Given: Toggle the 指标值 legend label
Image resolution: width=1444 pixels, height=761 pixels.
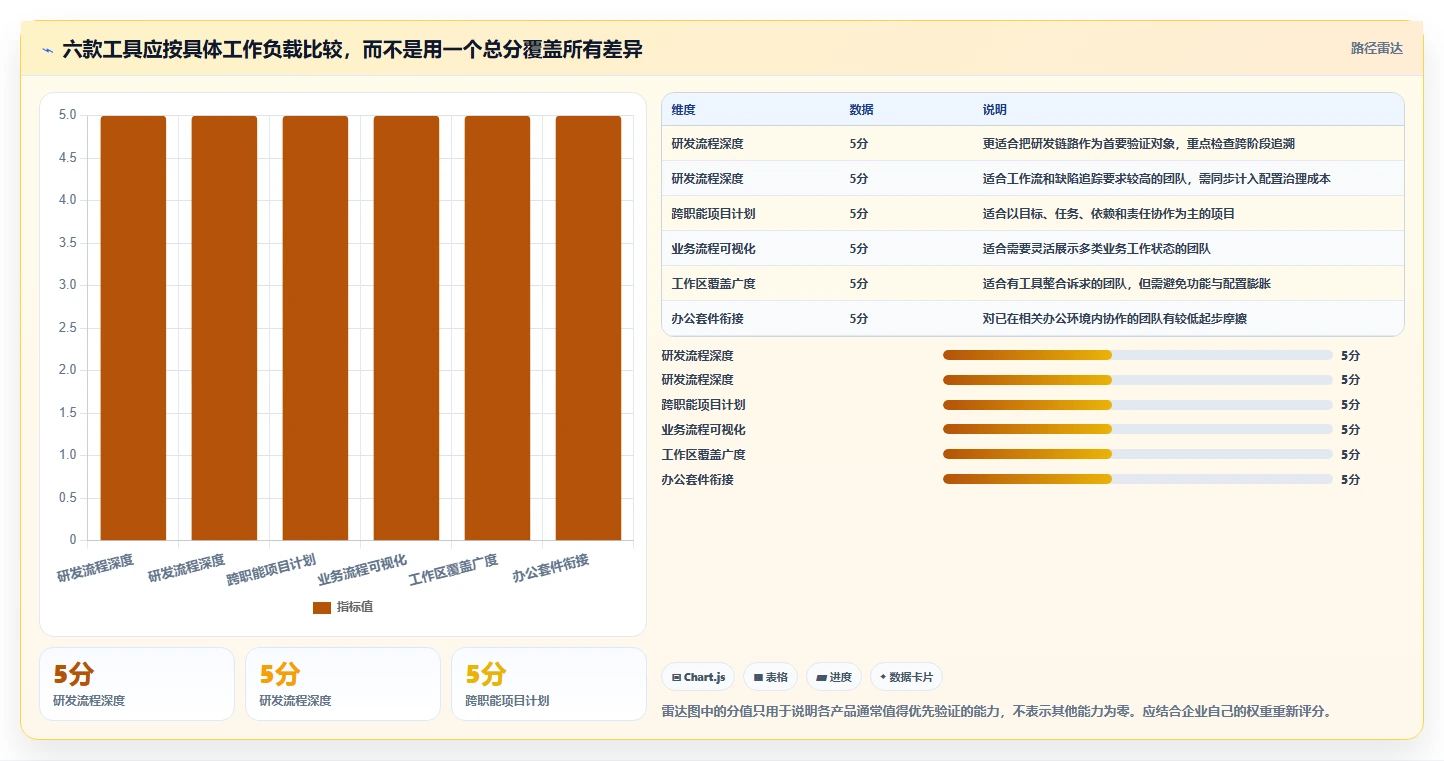Looking at the screenshot, I should [x=355, y=607].
